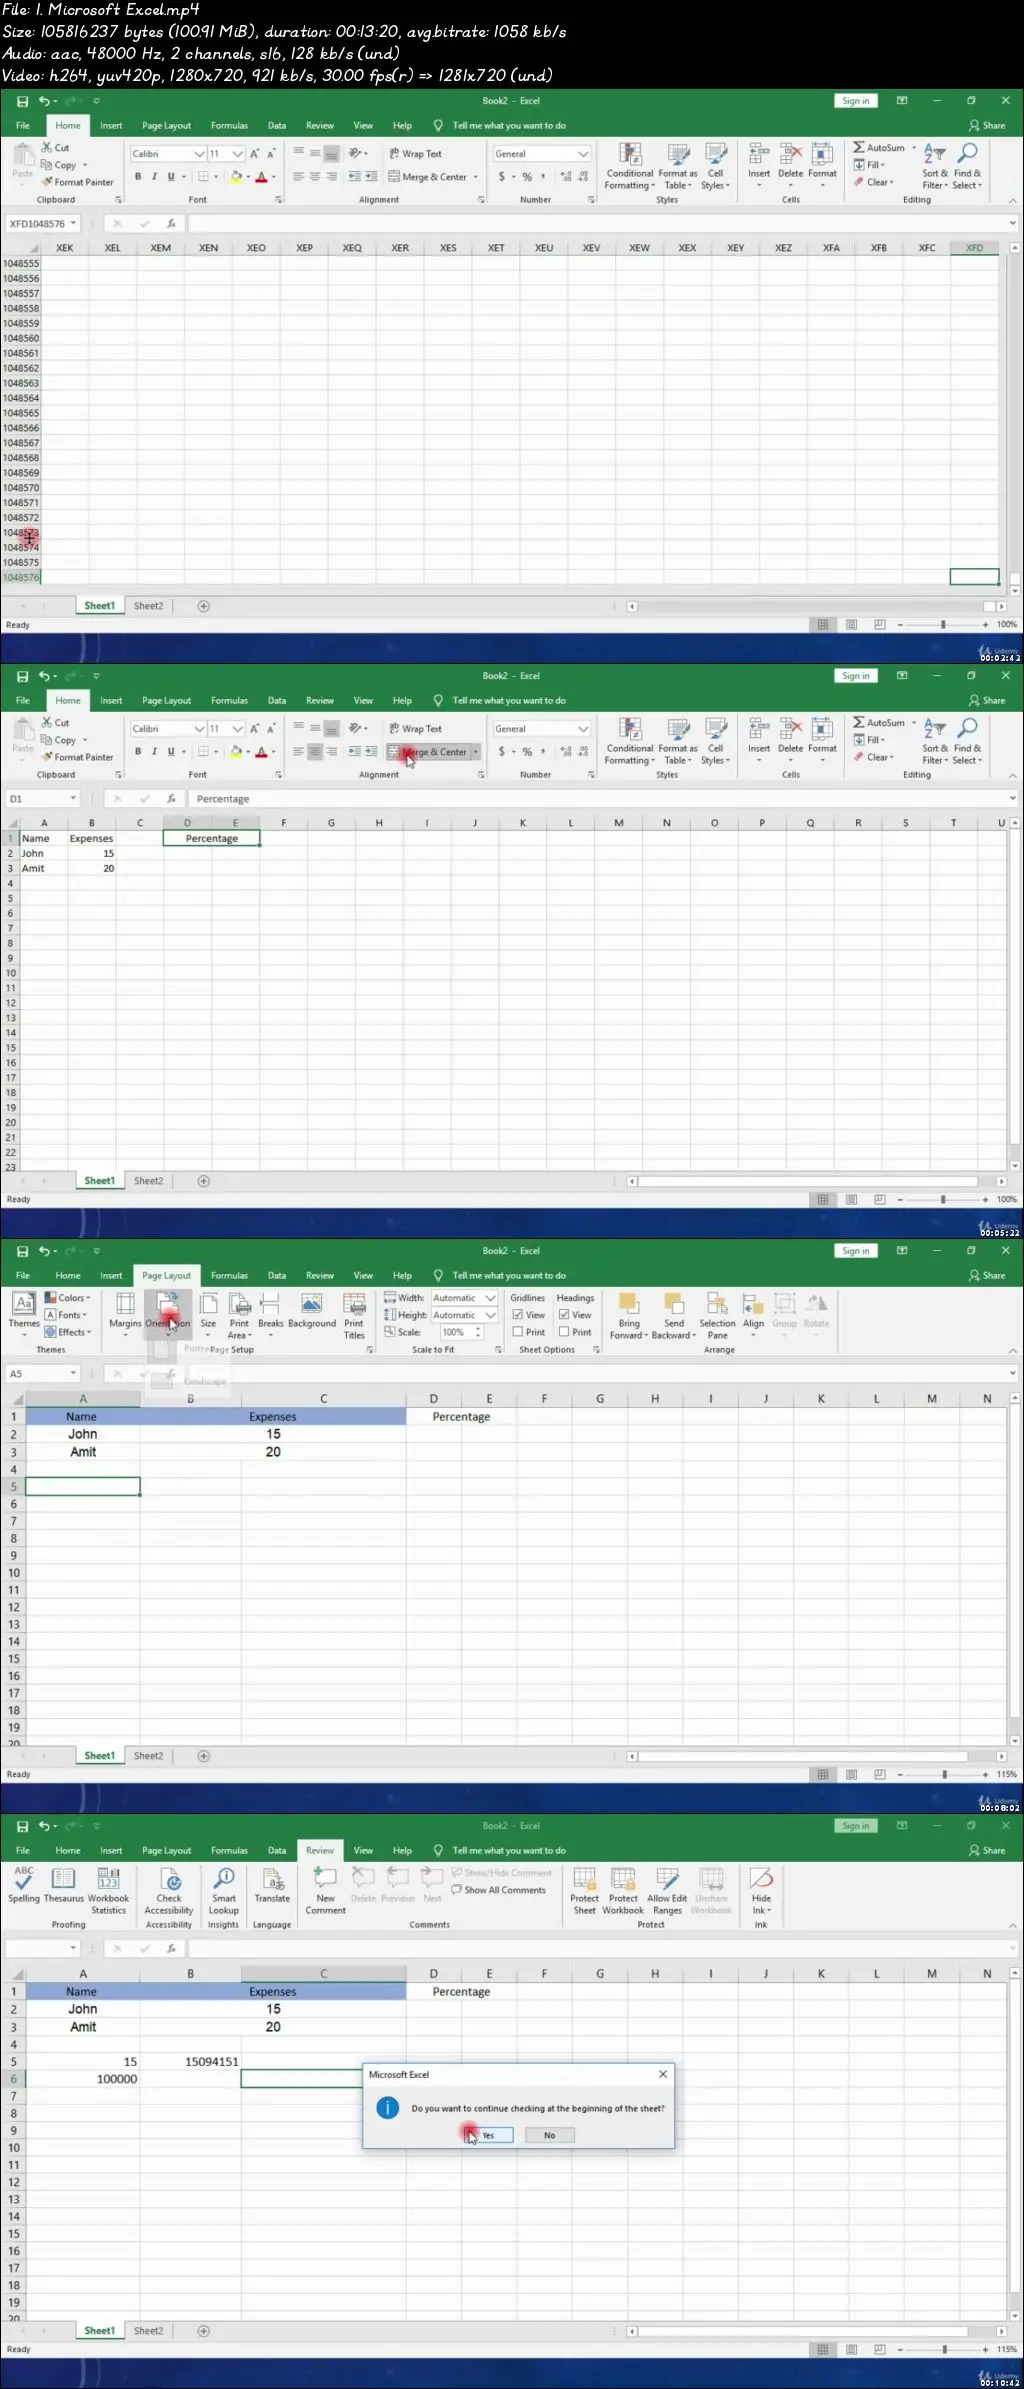Image resolution: width=1024 pixels, height=2389 pixels.
Task: Click Share in the Page Layout ribbon frame
Action: [x=987, y=1275]
